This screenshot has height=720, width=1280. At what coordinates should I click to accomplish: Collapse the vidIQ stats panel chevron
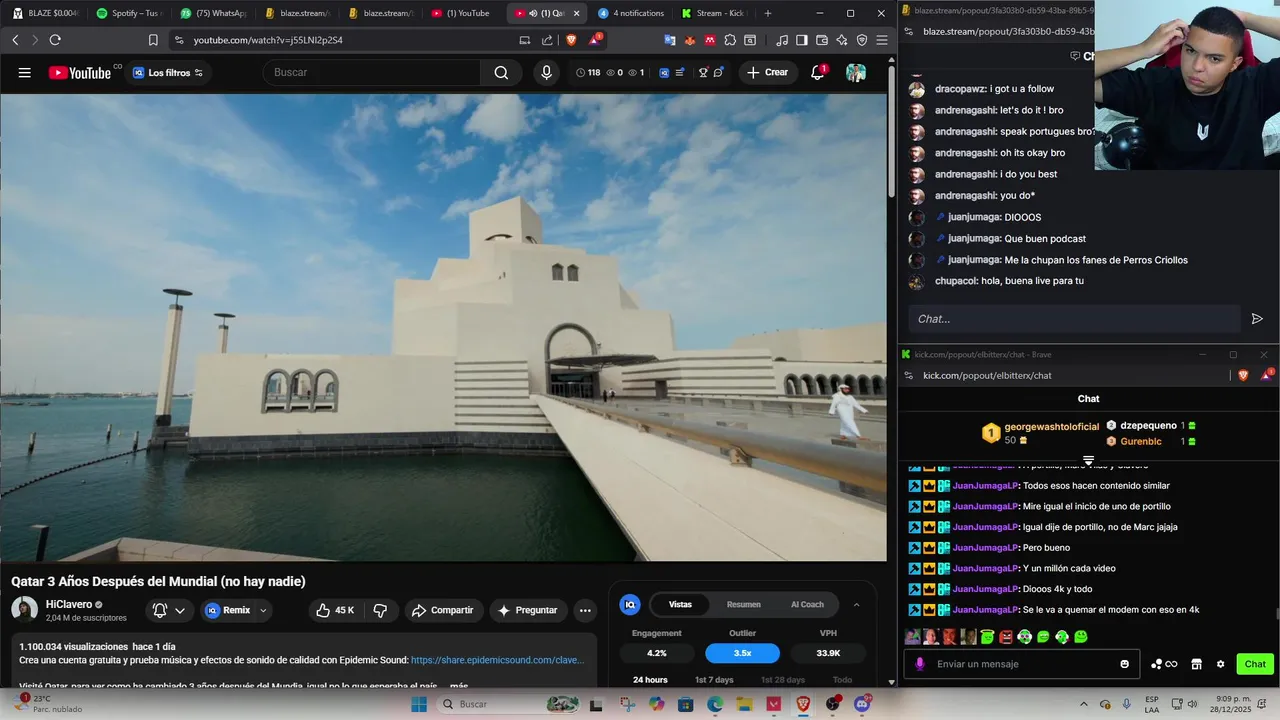point(856,604)
